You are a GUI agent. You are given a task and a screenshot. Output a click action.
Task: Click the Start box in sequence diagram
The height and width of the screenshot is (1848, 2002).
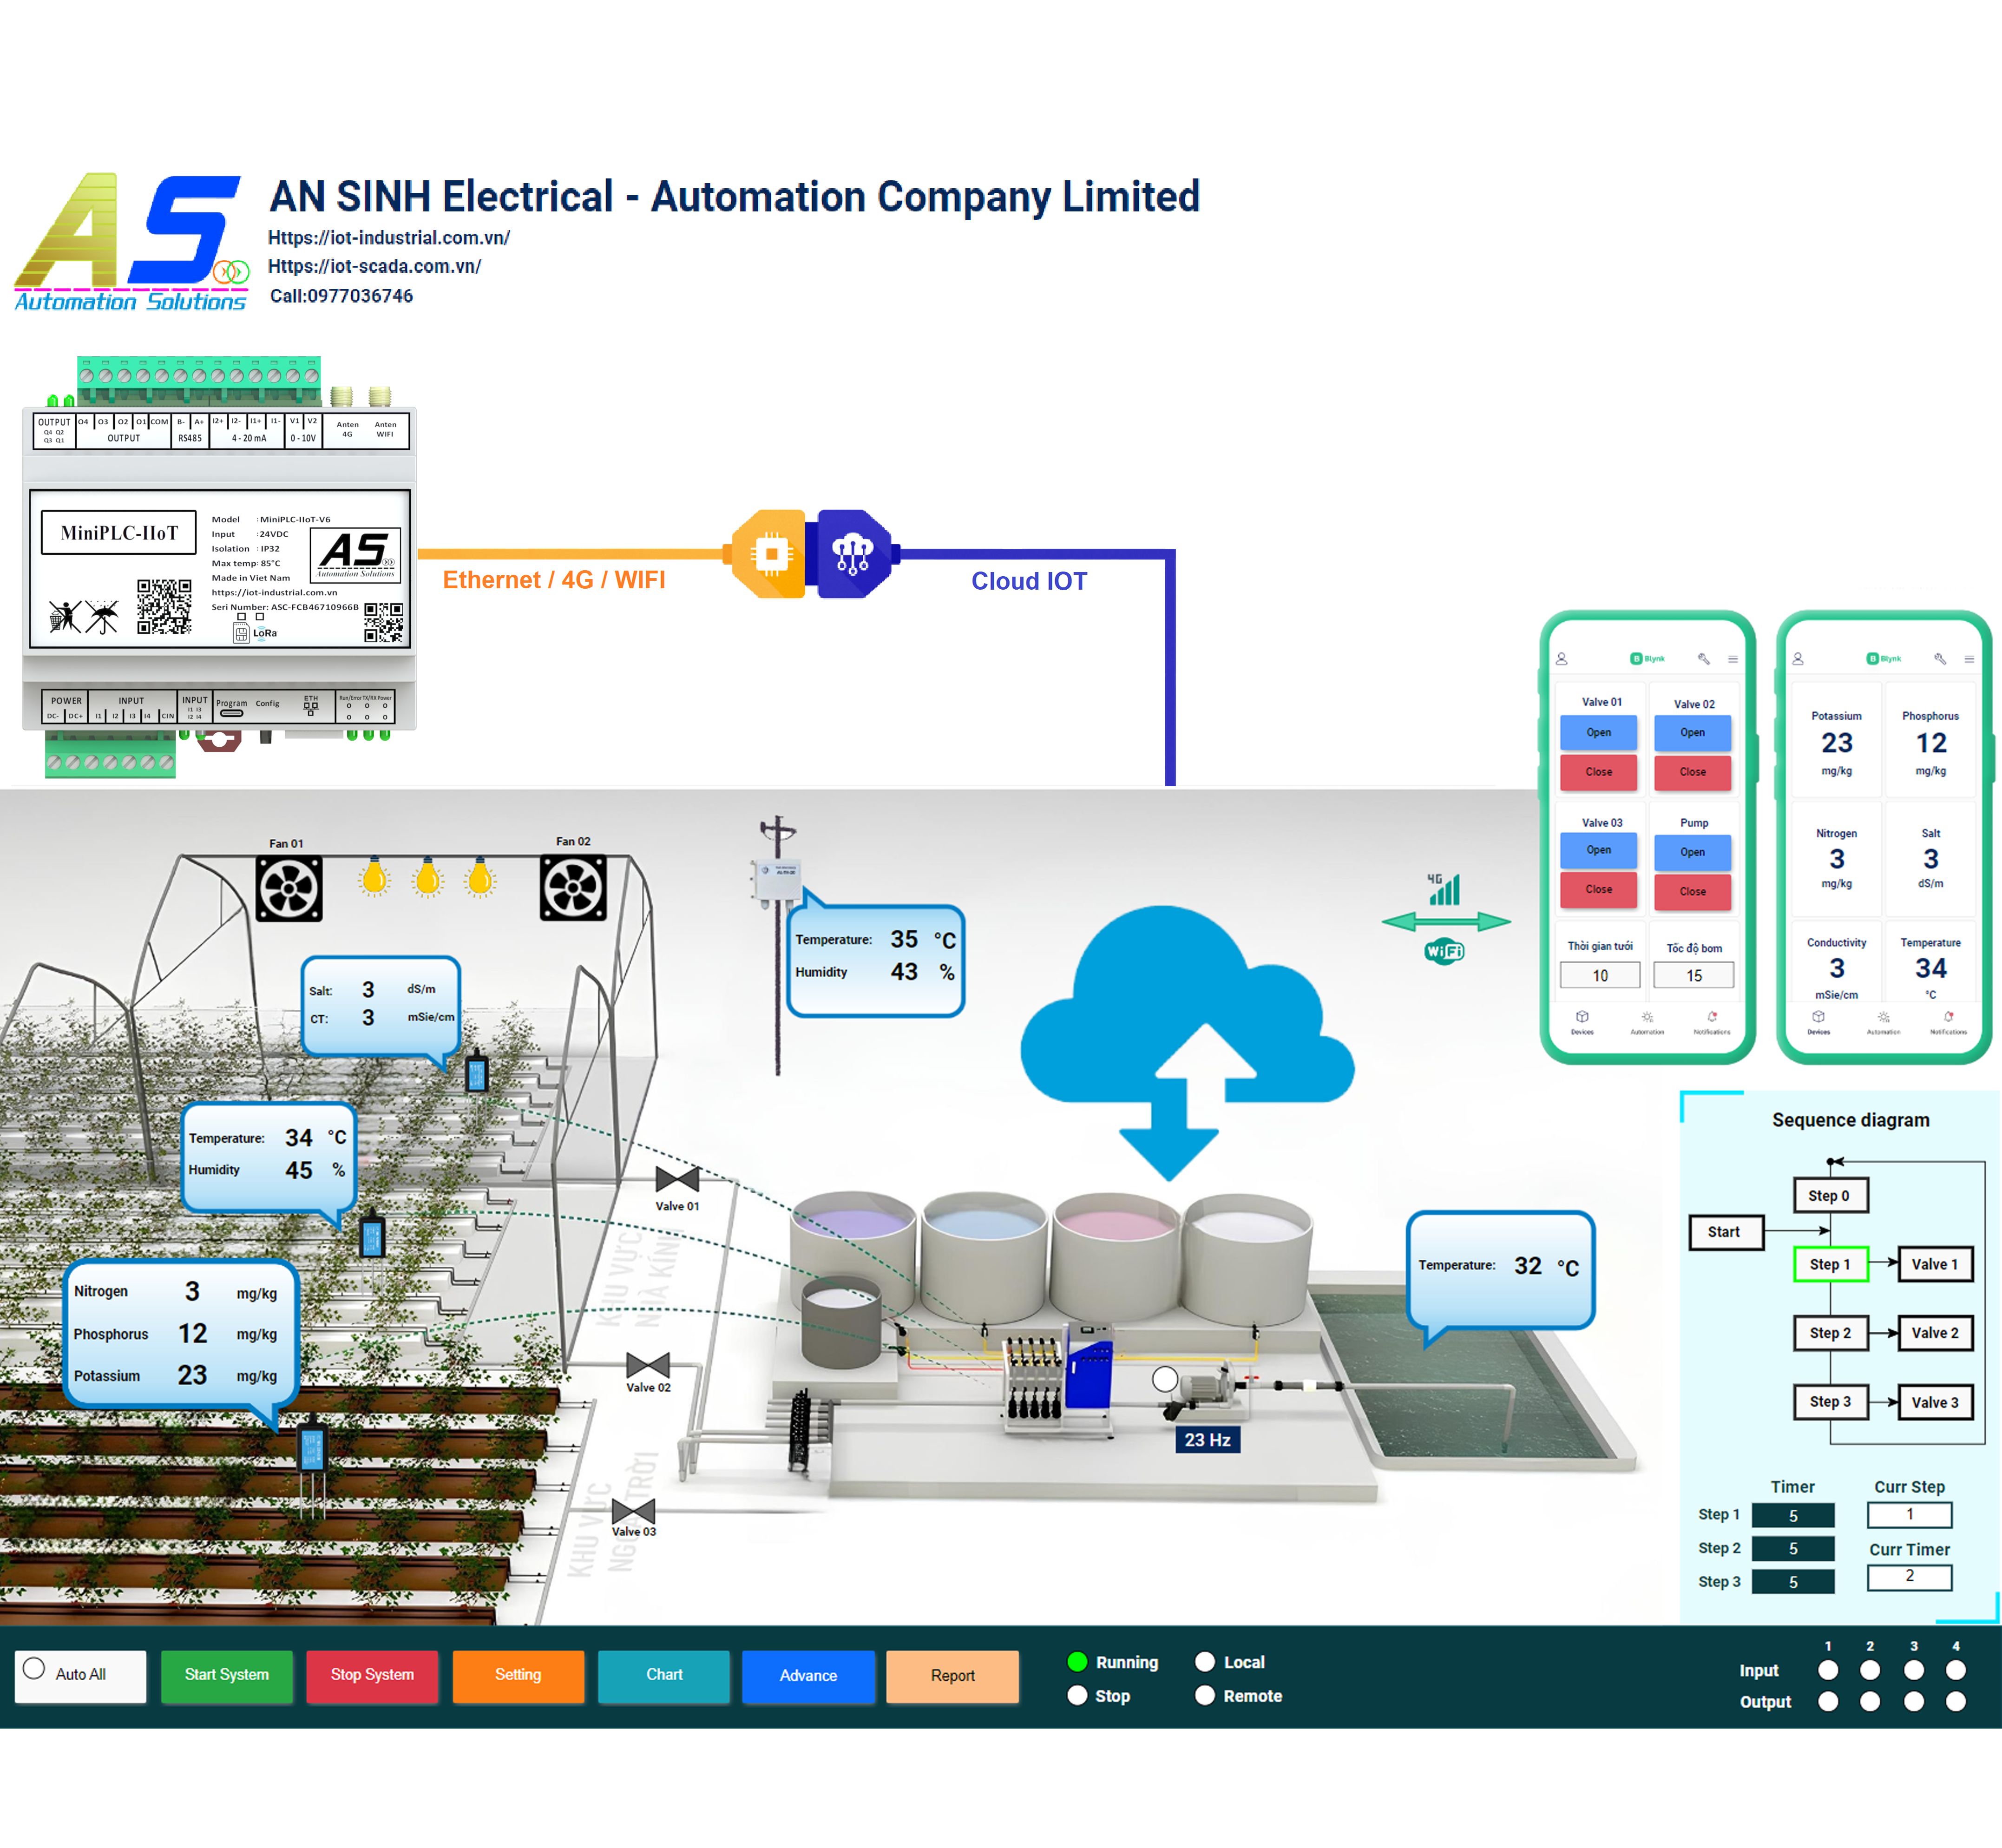(1725, 1232)
